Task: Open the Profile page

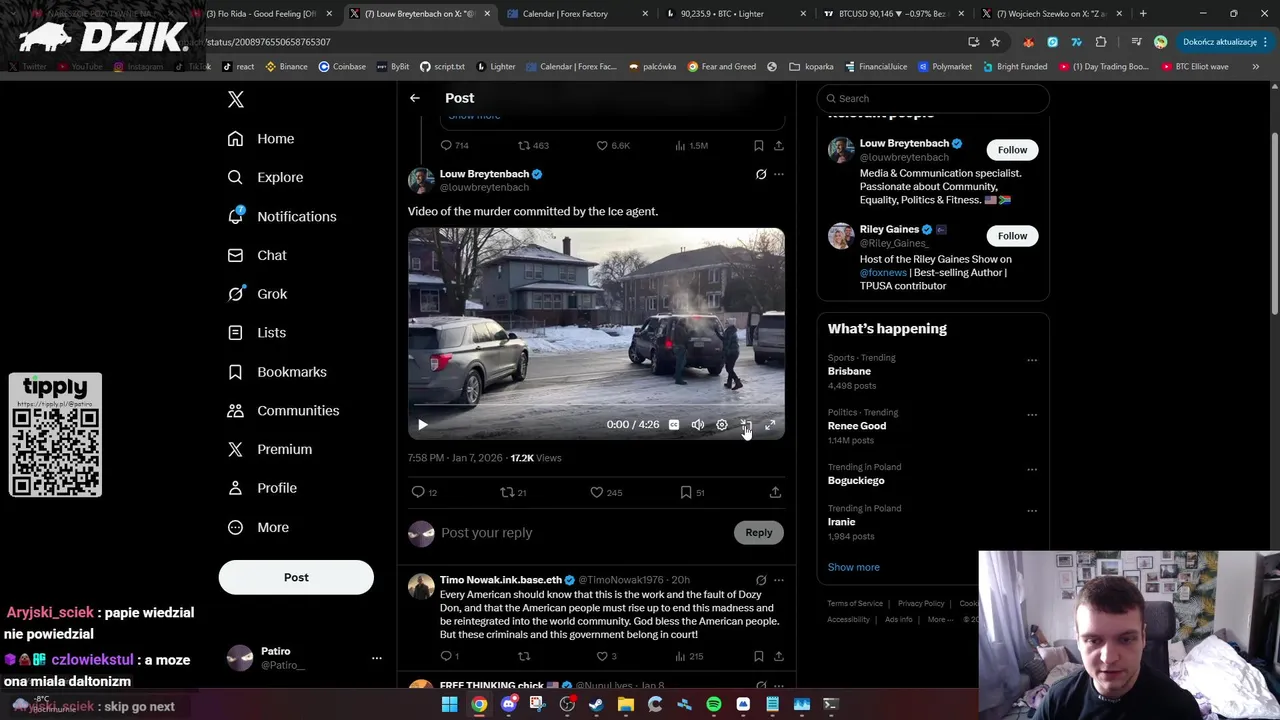Action: [x=262, y=488]
